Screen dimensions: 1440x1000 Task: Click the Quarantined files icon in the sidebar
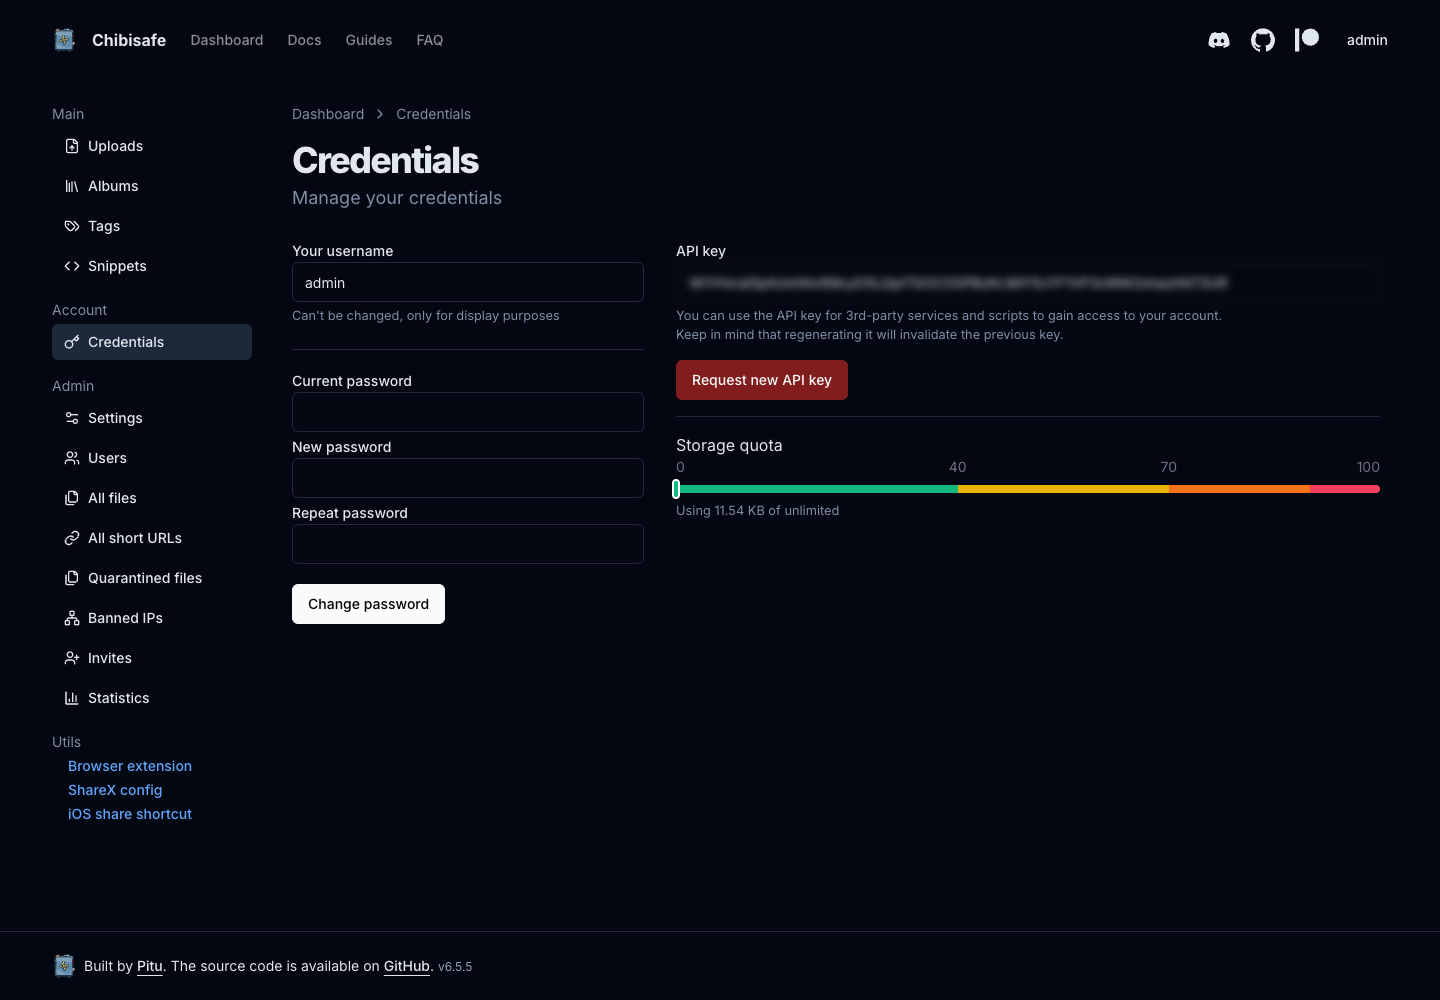click(72, 578)
